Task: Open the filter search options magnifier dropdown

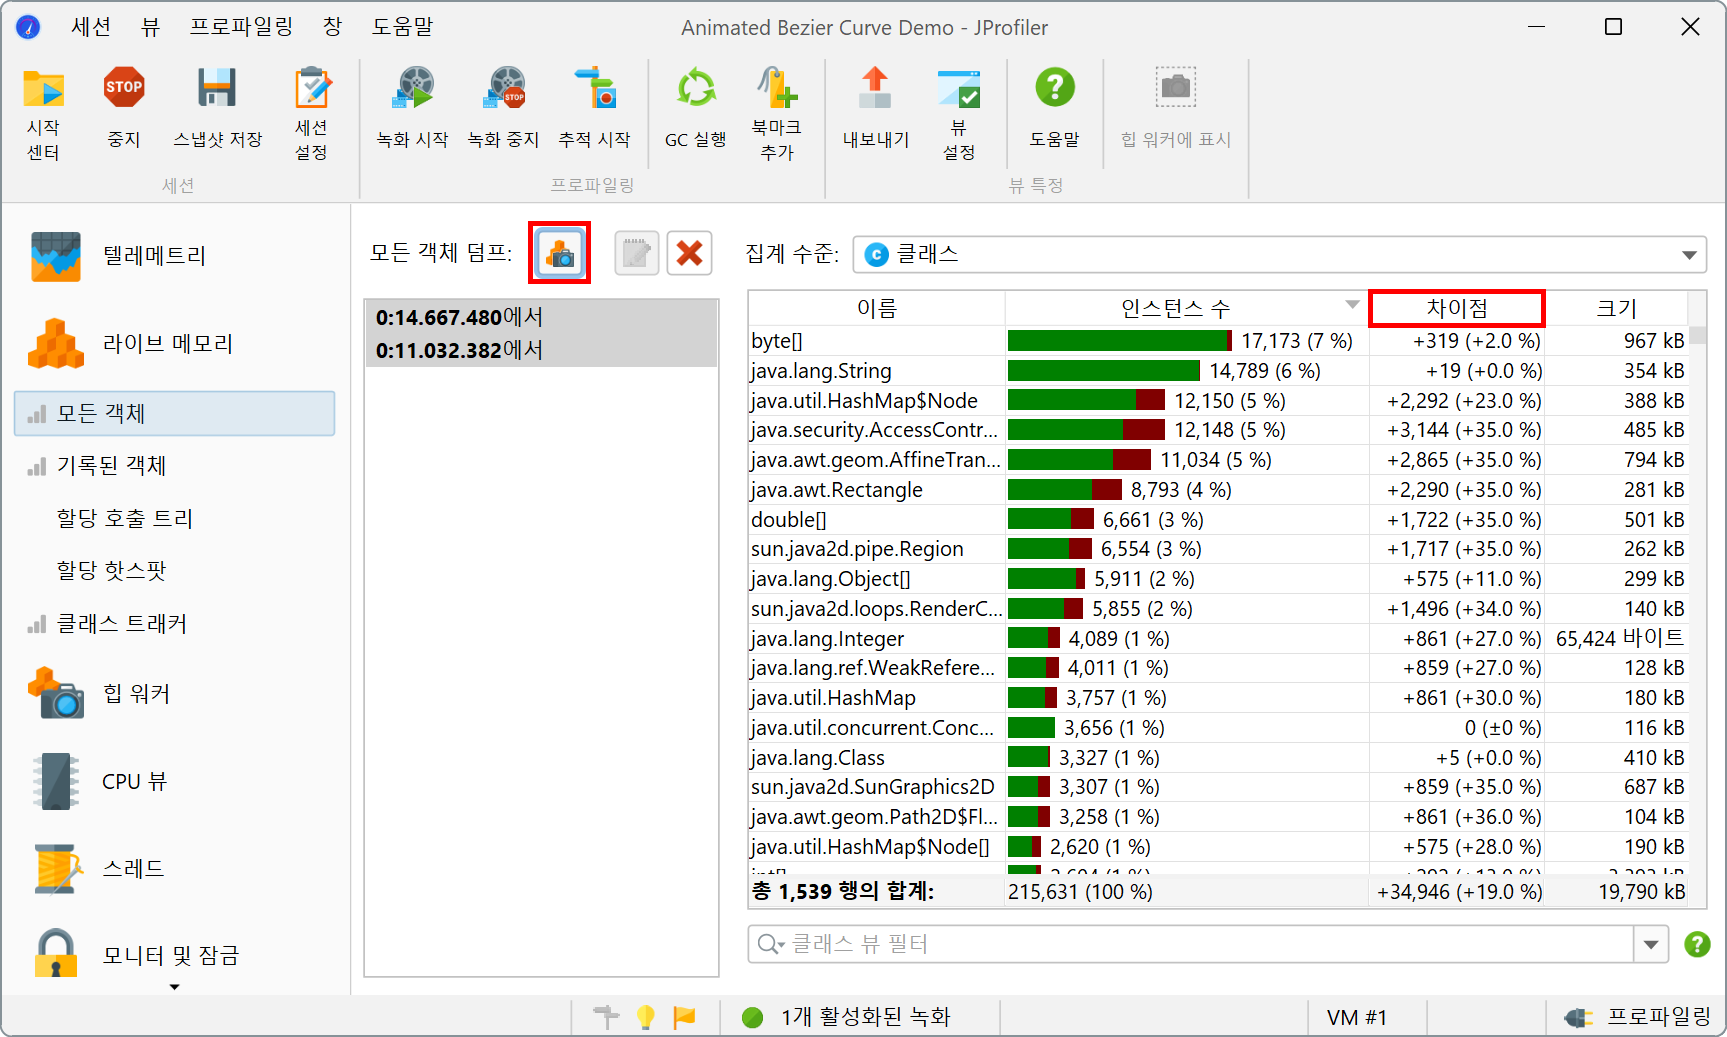Action: click(x=771, y=944)
